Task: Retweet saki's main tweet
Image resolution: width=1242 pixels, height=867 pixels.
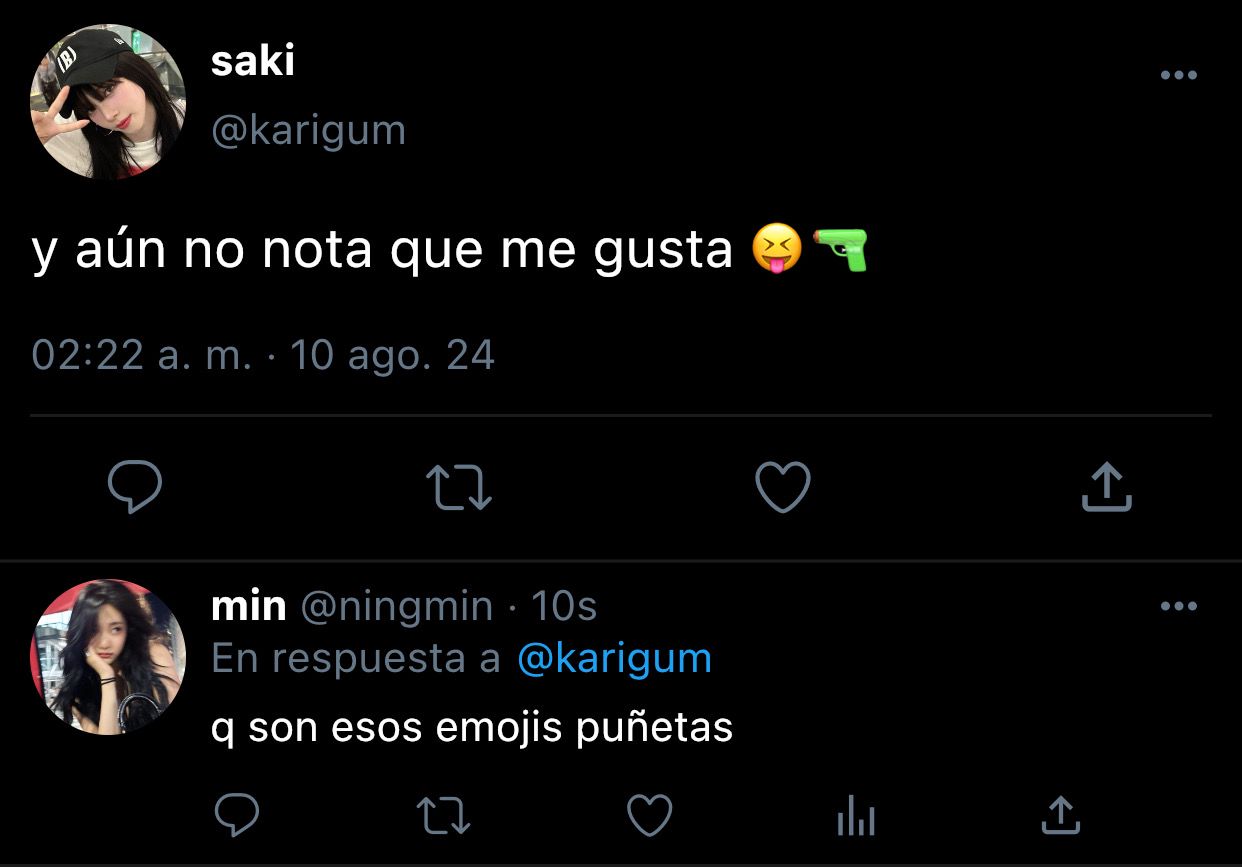Action: click(x=459, y=487)
